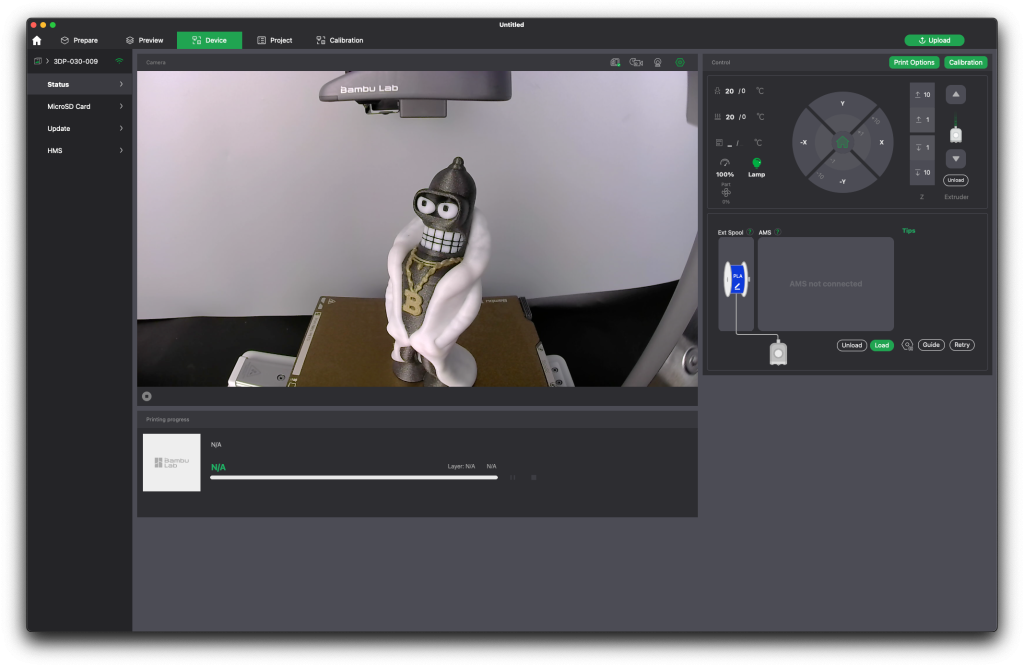
Task: Lower Z by 1 with down arrow
Action: (922, 148)
